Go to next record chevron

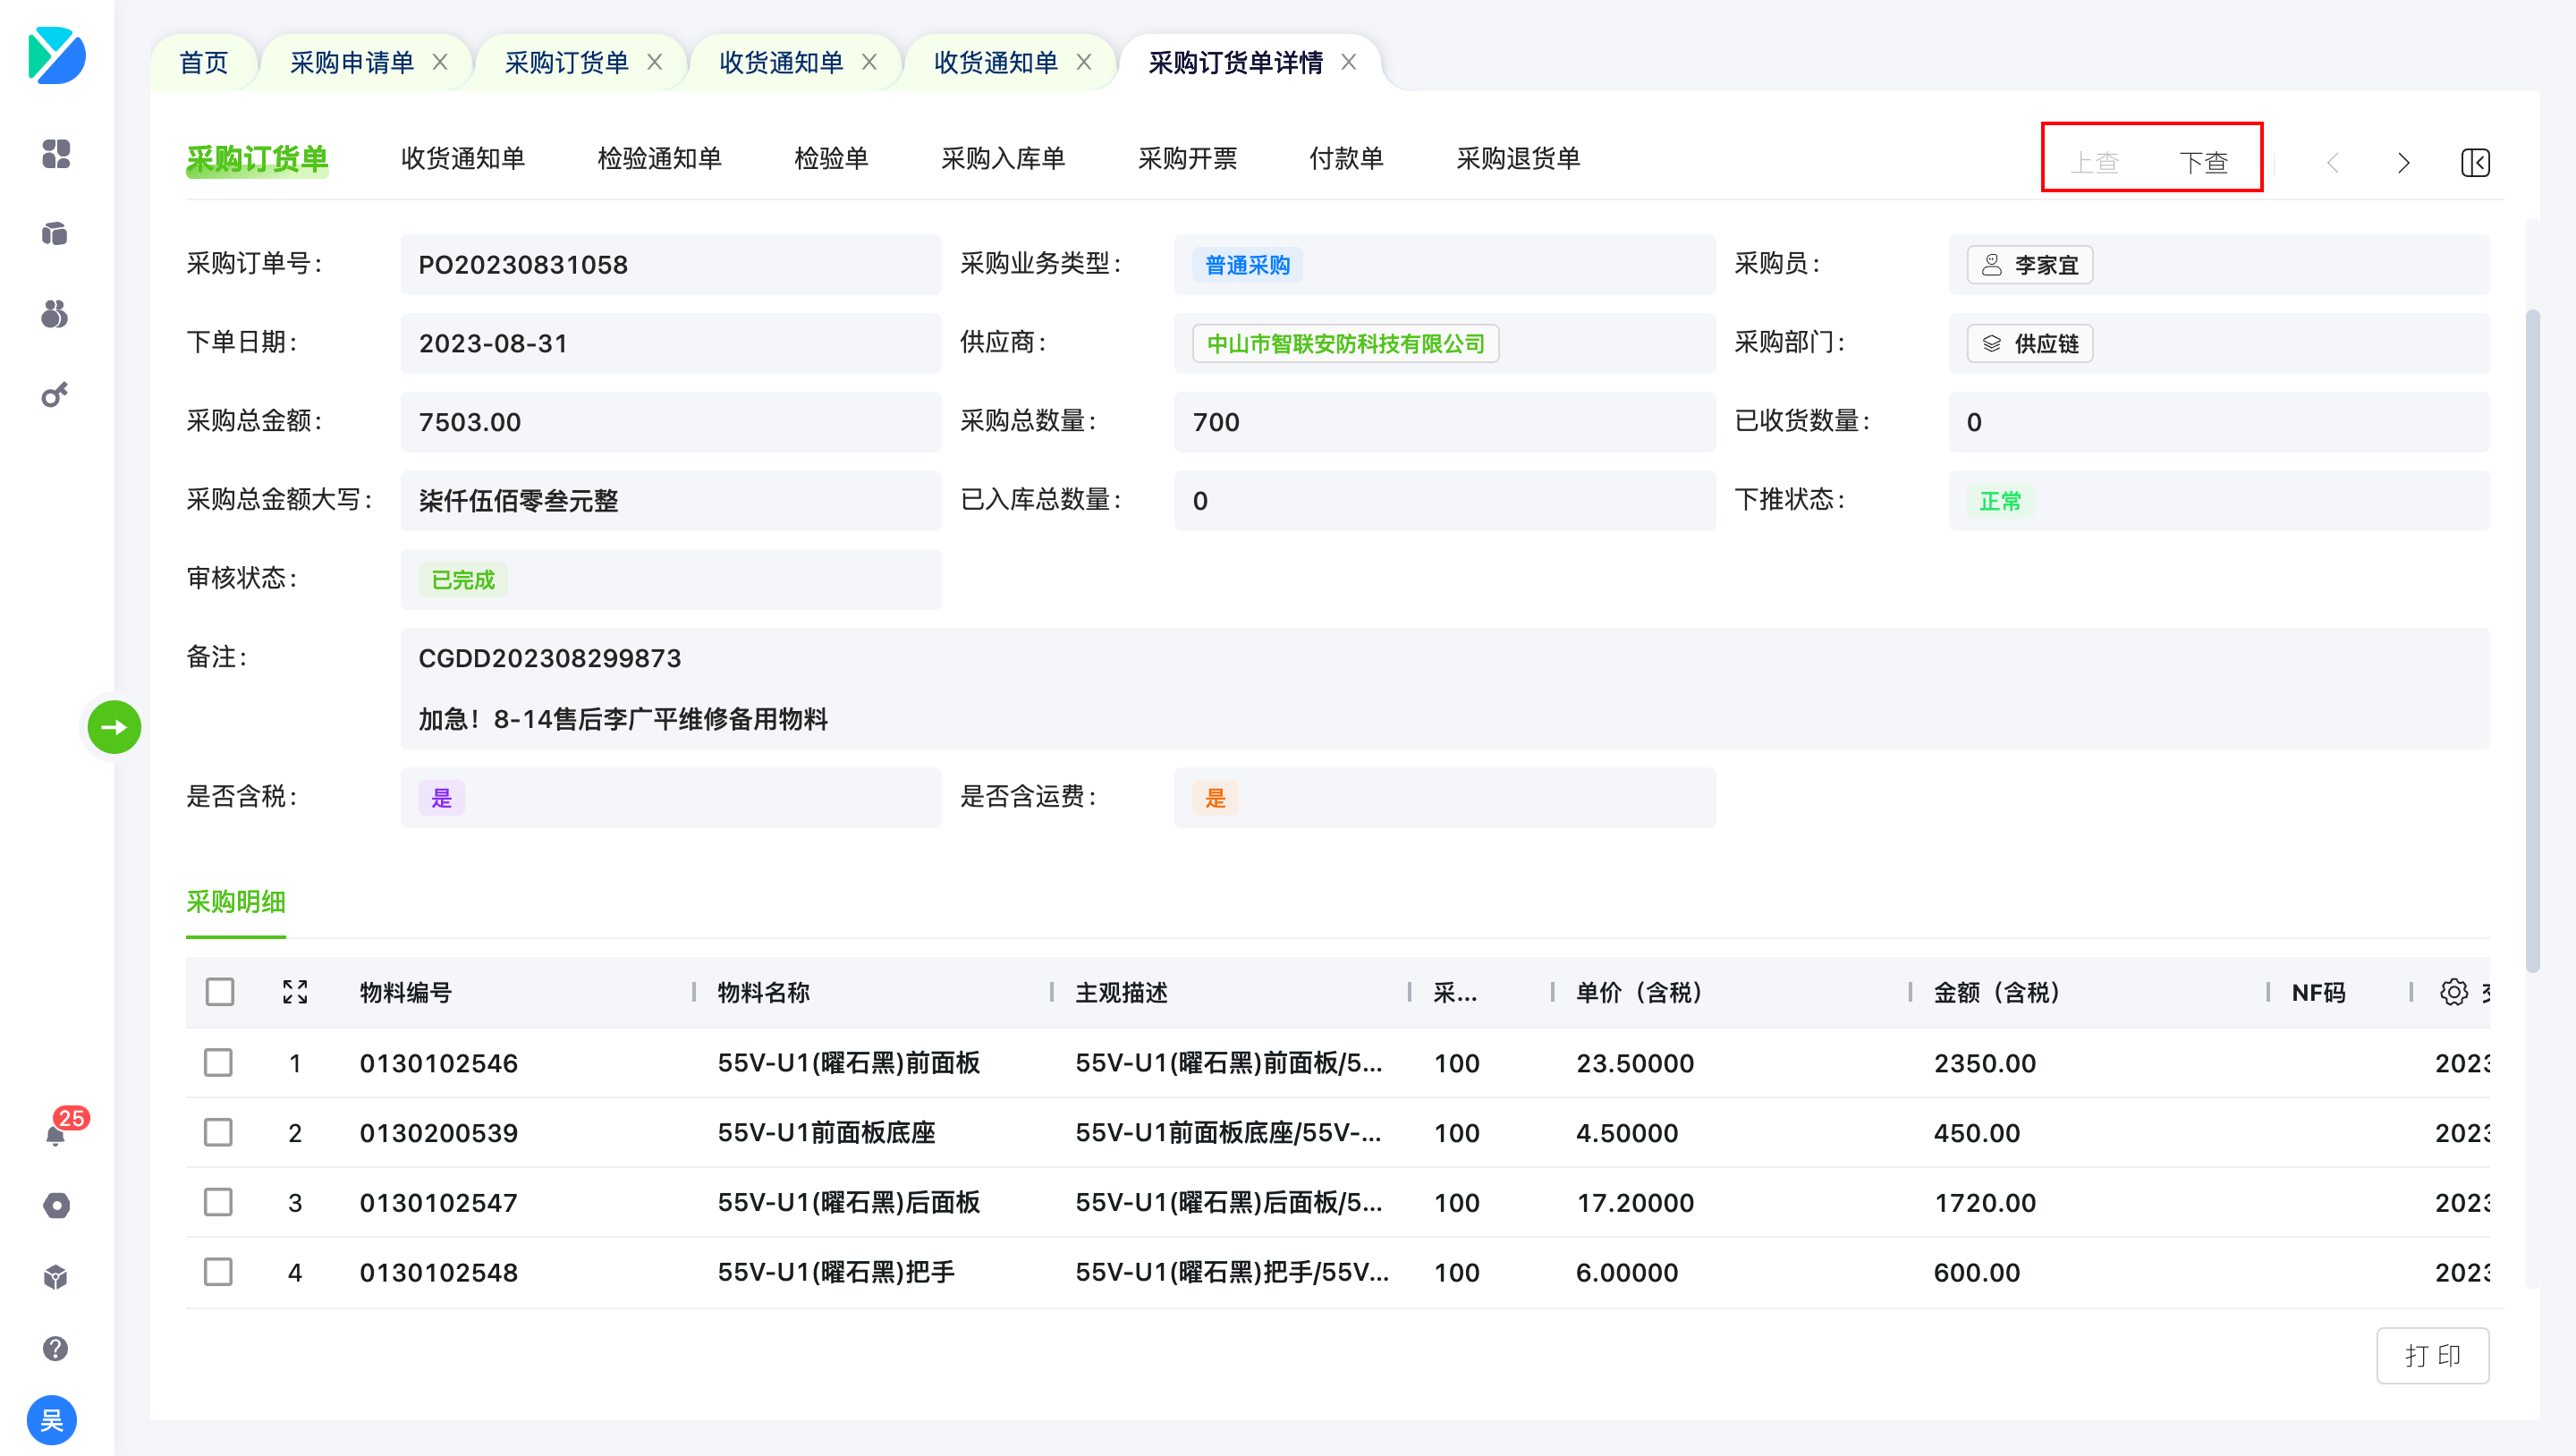2403,162
